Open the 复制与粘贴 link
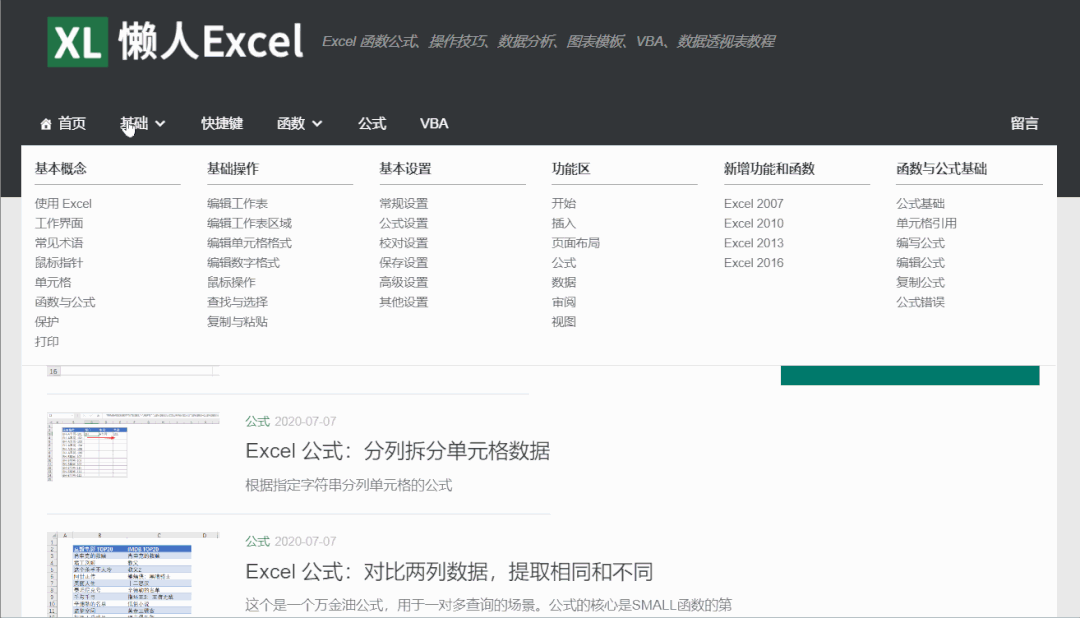1080x618 pixels. click(238, 322)
